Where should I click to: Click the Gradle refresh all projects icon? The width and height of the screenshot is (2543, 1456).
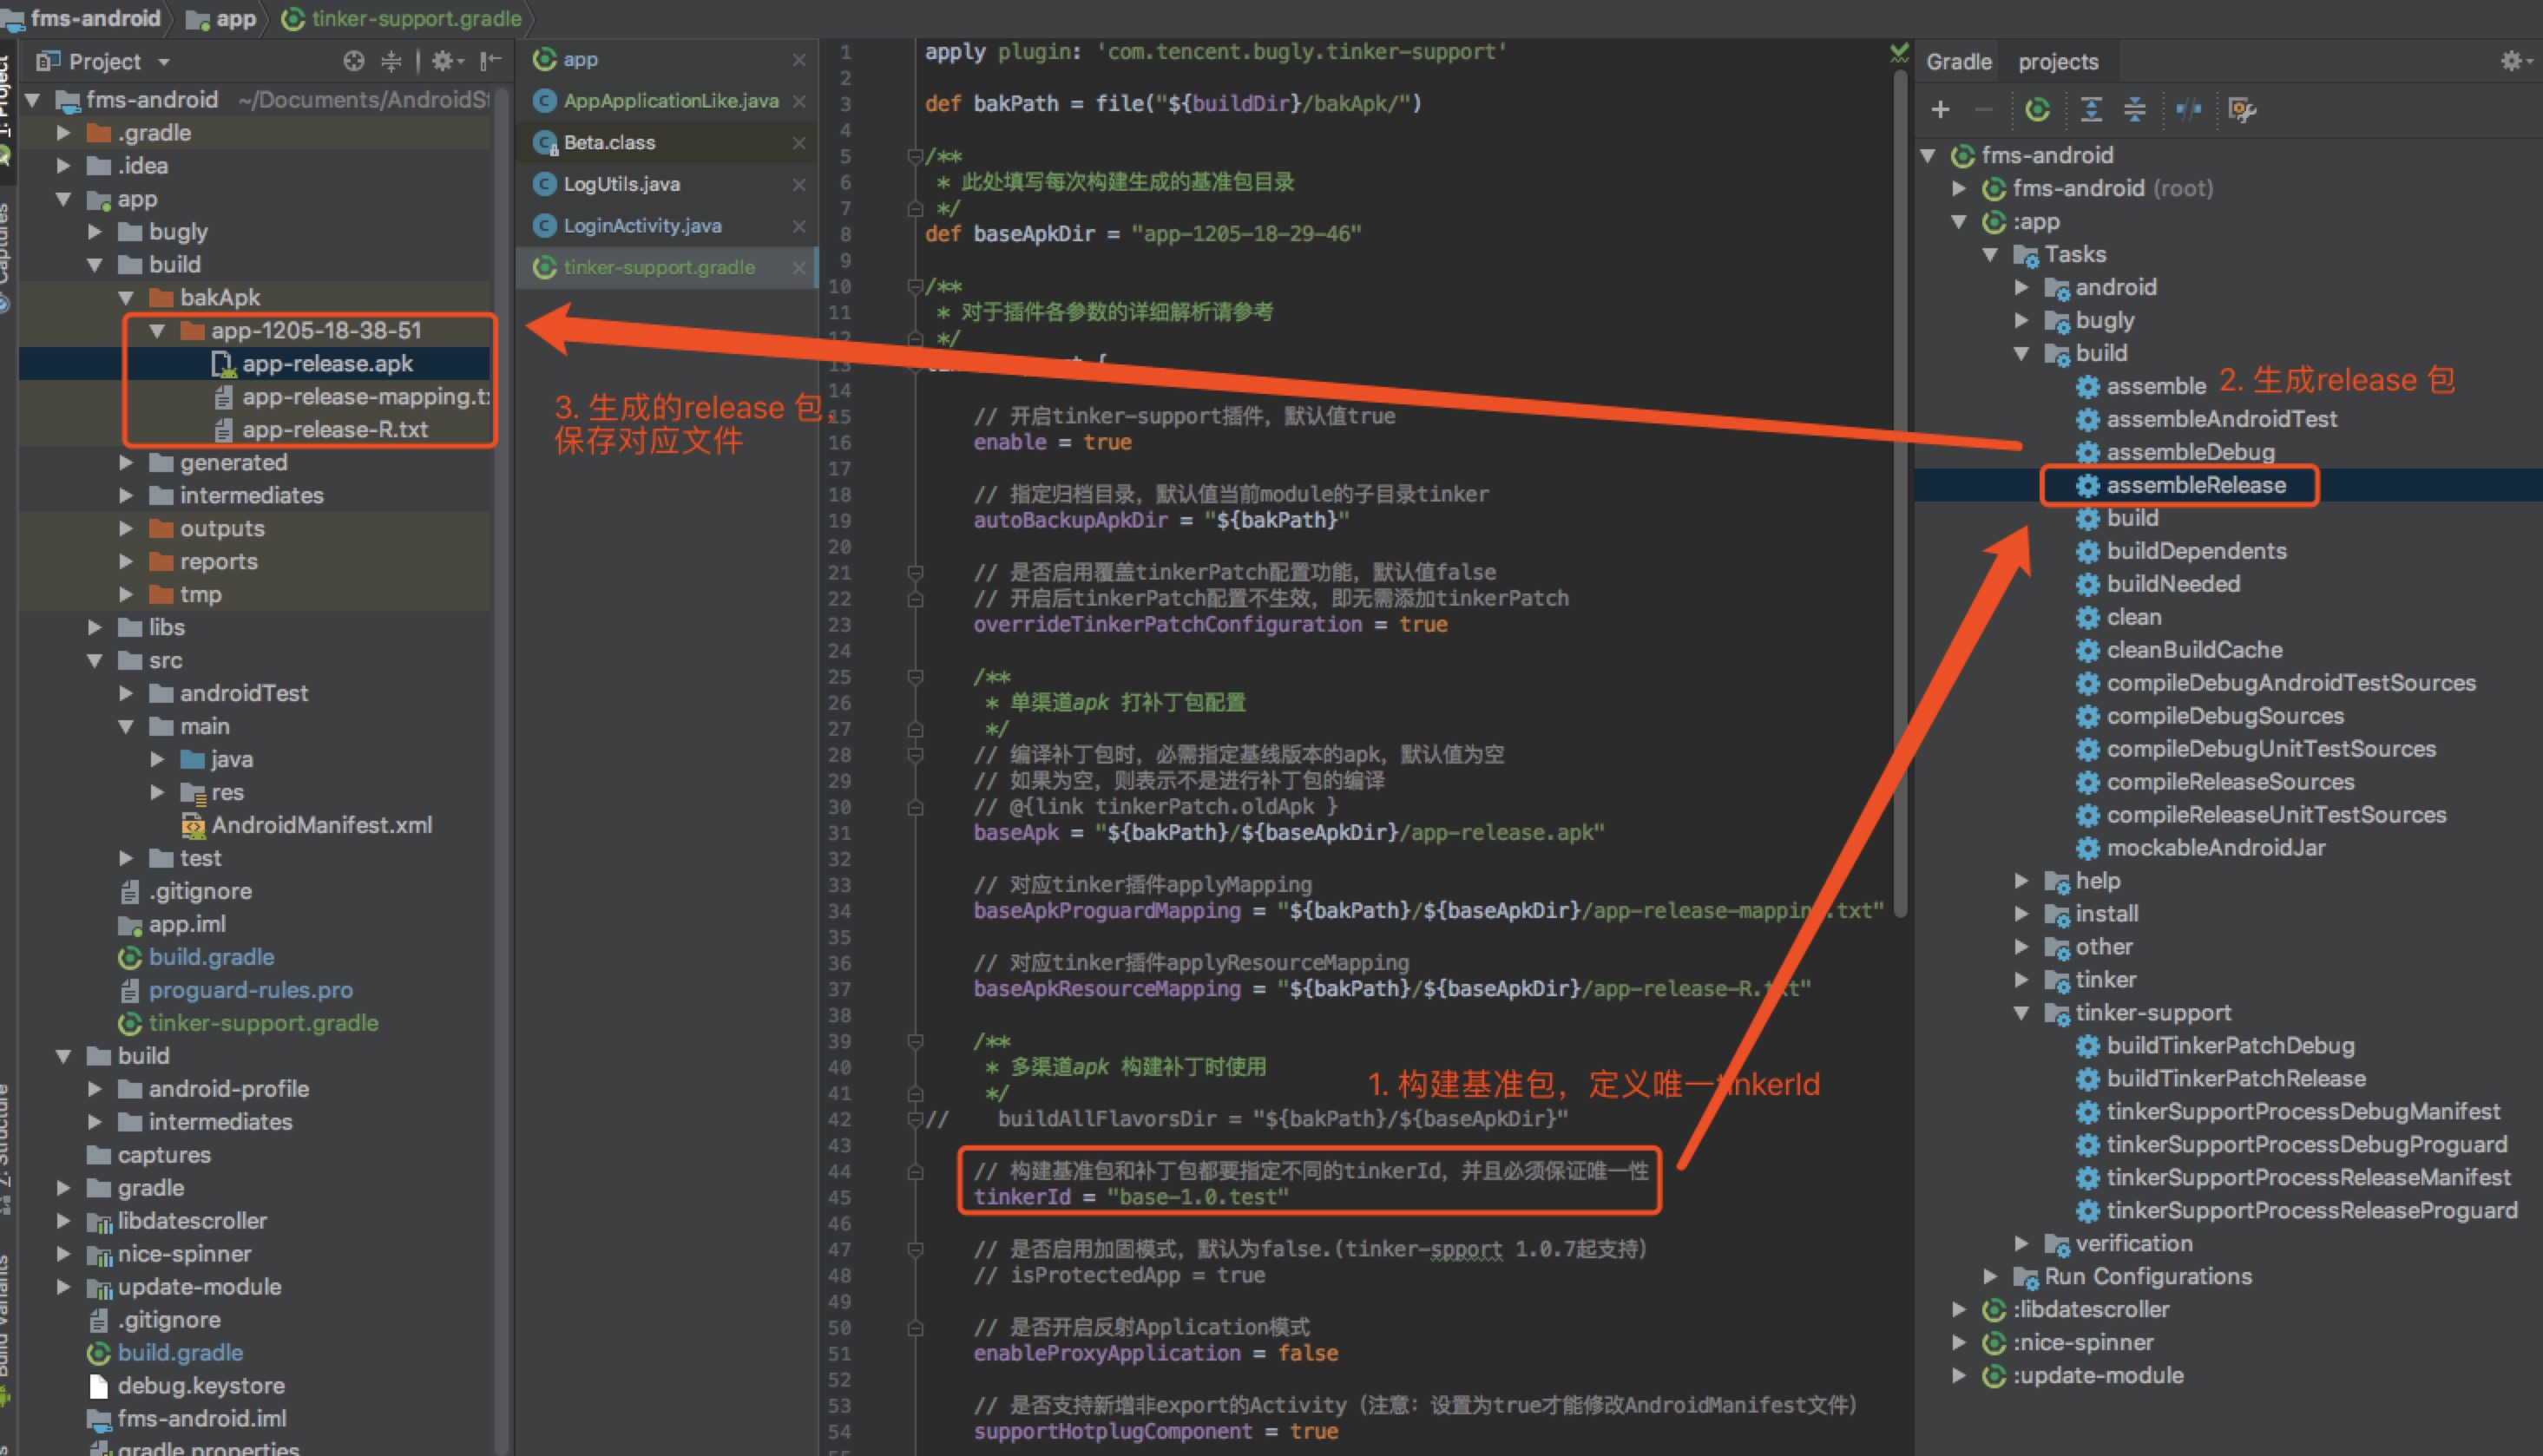(x=2037, y=109)
